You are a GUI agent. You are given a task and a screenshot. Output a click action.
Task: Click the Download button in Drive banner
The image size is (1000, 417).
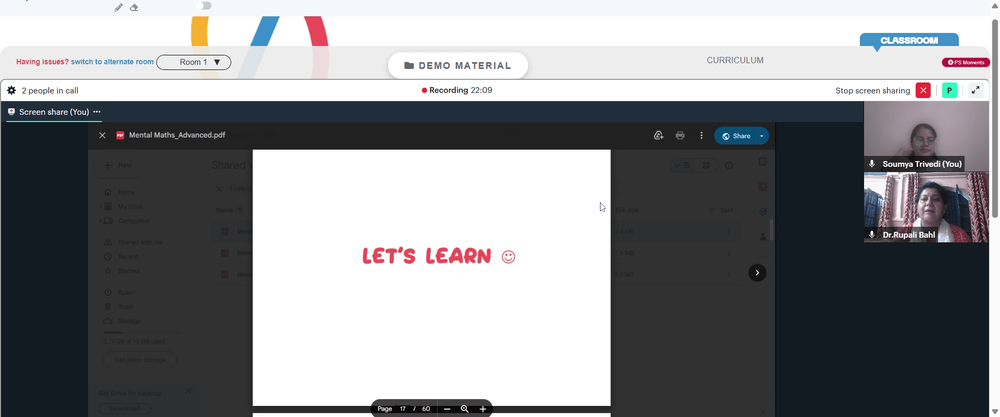[125, 408]
